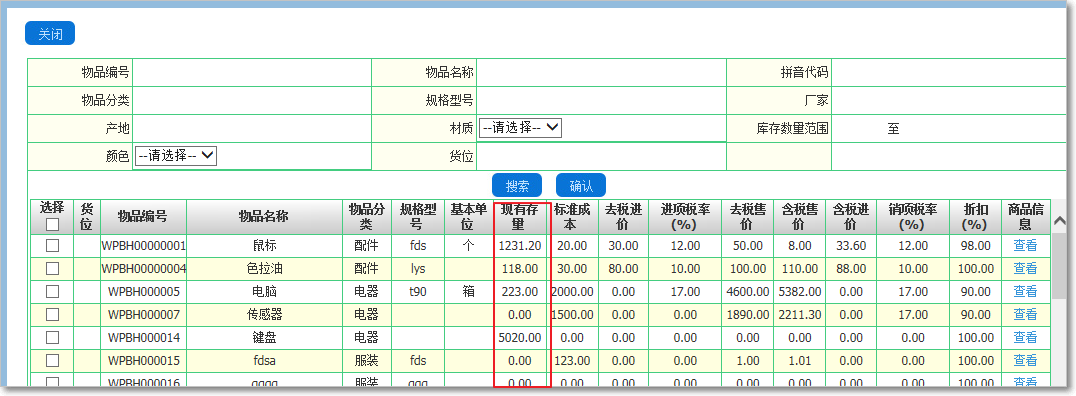
Task: Select cell WPBH00000004
Action: [143, 269]
